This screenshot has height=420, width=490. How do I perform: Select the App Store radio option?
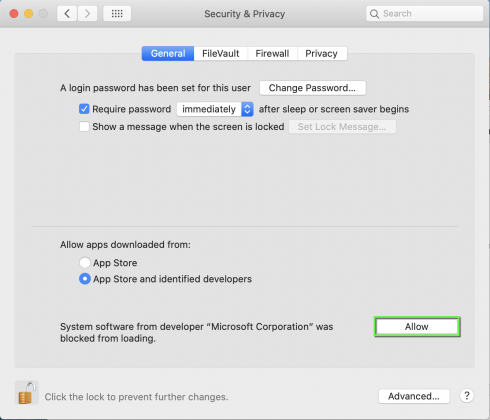(85, 263)
